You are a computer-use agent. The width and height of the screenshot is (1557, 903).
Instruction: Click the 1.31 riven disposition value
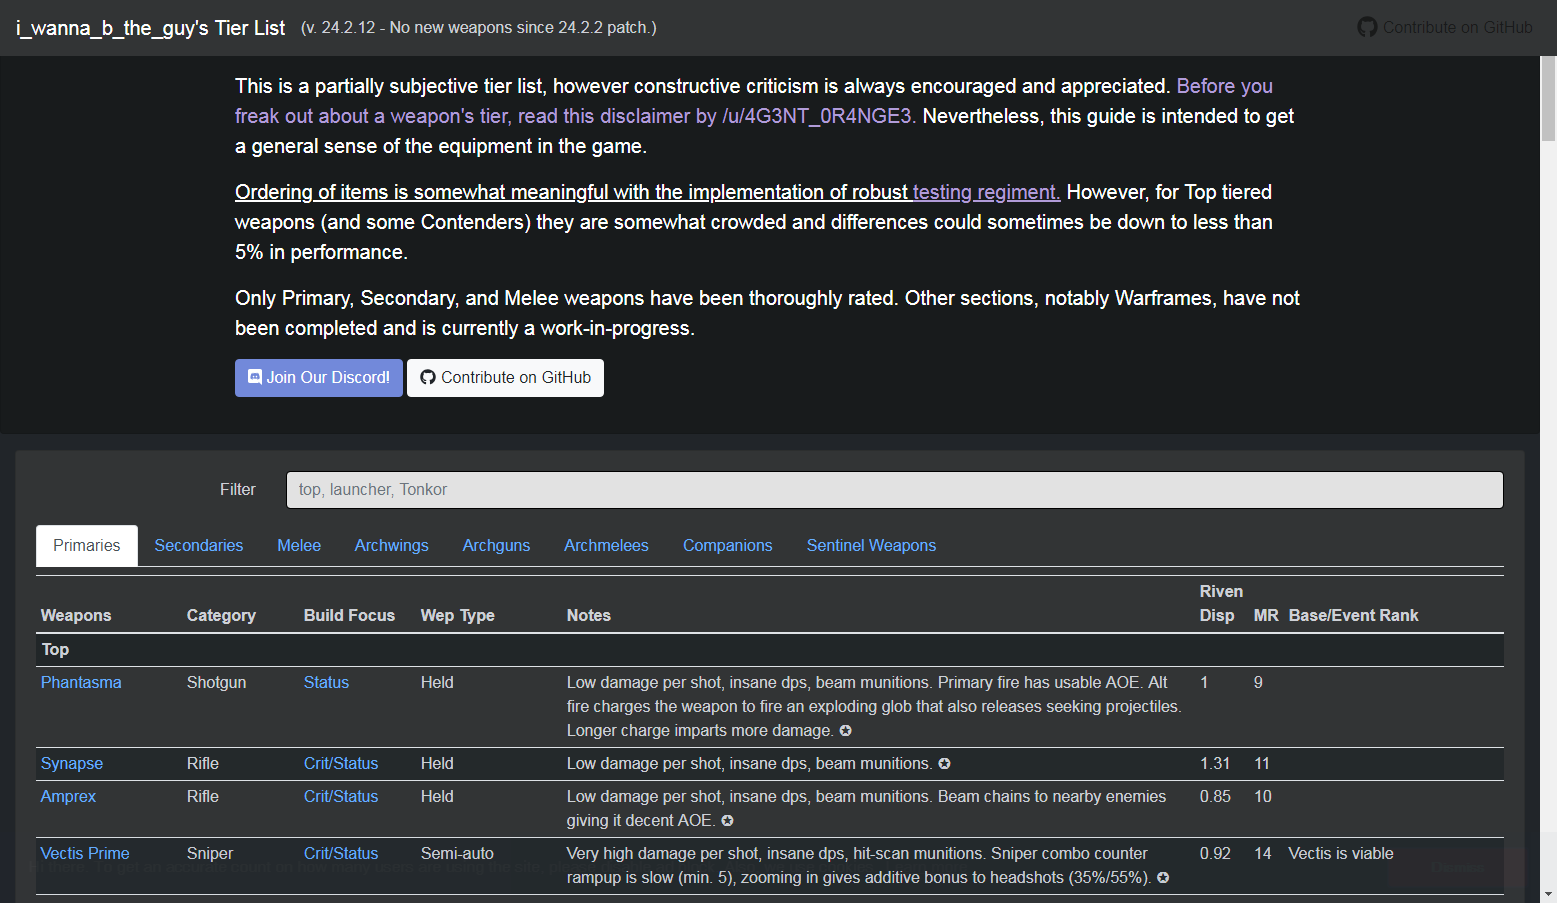coord(1215,764)
